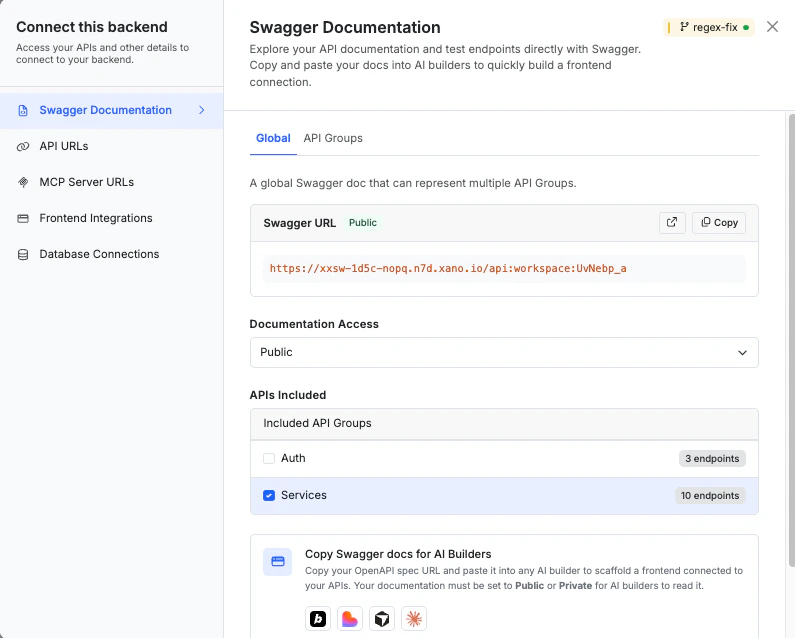
Task: Click the Swagger URL text
Action: click(x=448, y=268)
